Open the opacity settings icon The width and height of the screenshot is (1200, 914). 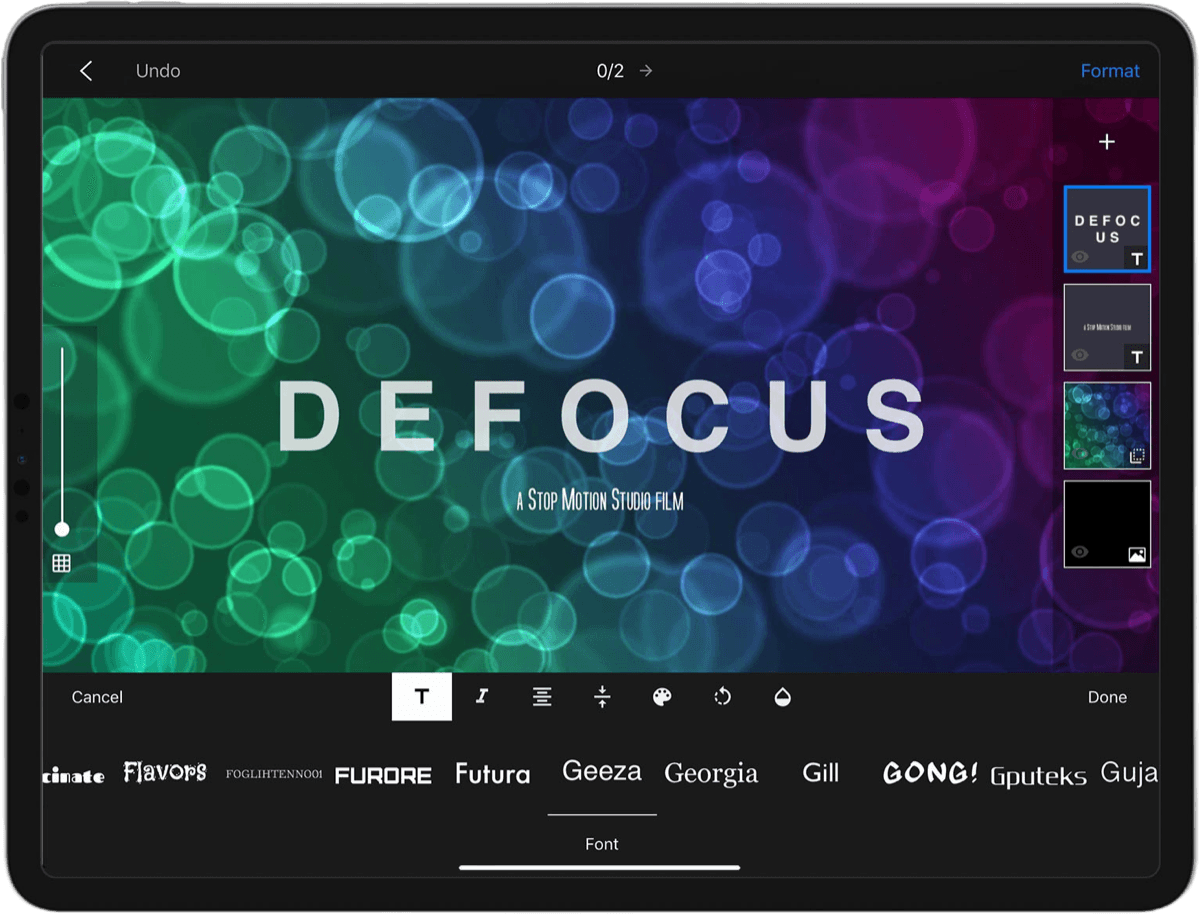tap(783, 697)
